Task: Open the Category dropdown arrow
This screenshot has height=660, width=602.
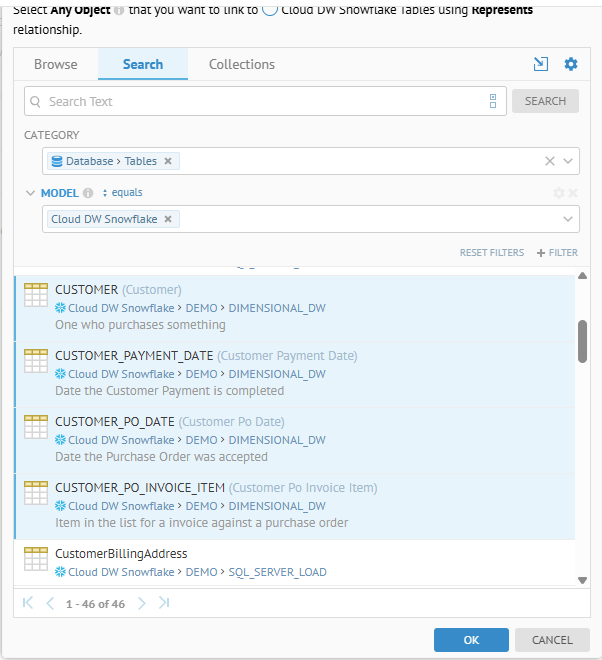Action: coord(569,161)
